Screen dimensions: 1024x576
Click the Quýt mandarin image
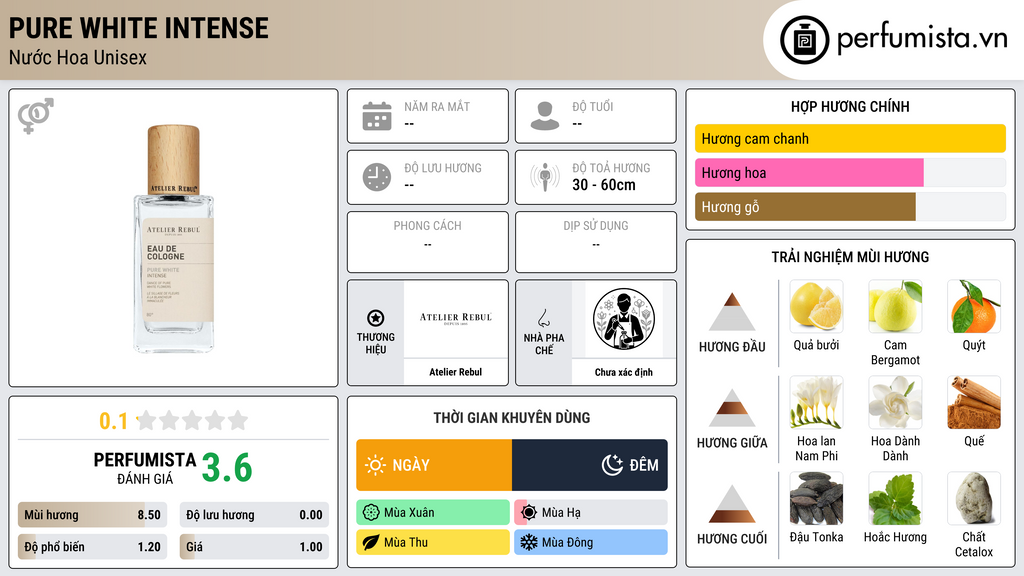pyautogui.click(x=974, y=306)
